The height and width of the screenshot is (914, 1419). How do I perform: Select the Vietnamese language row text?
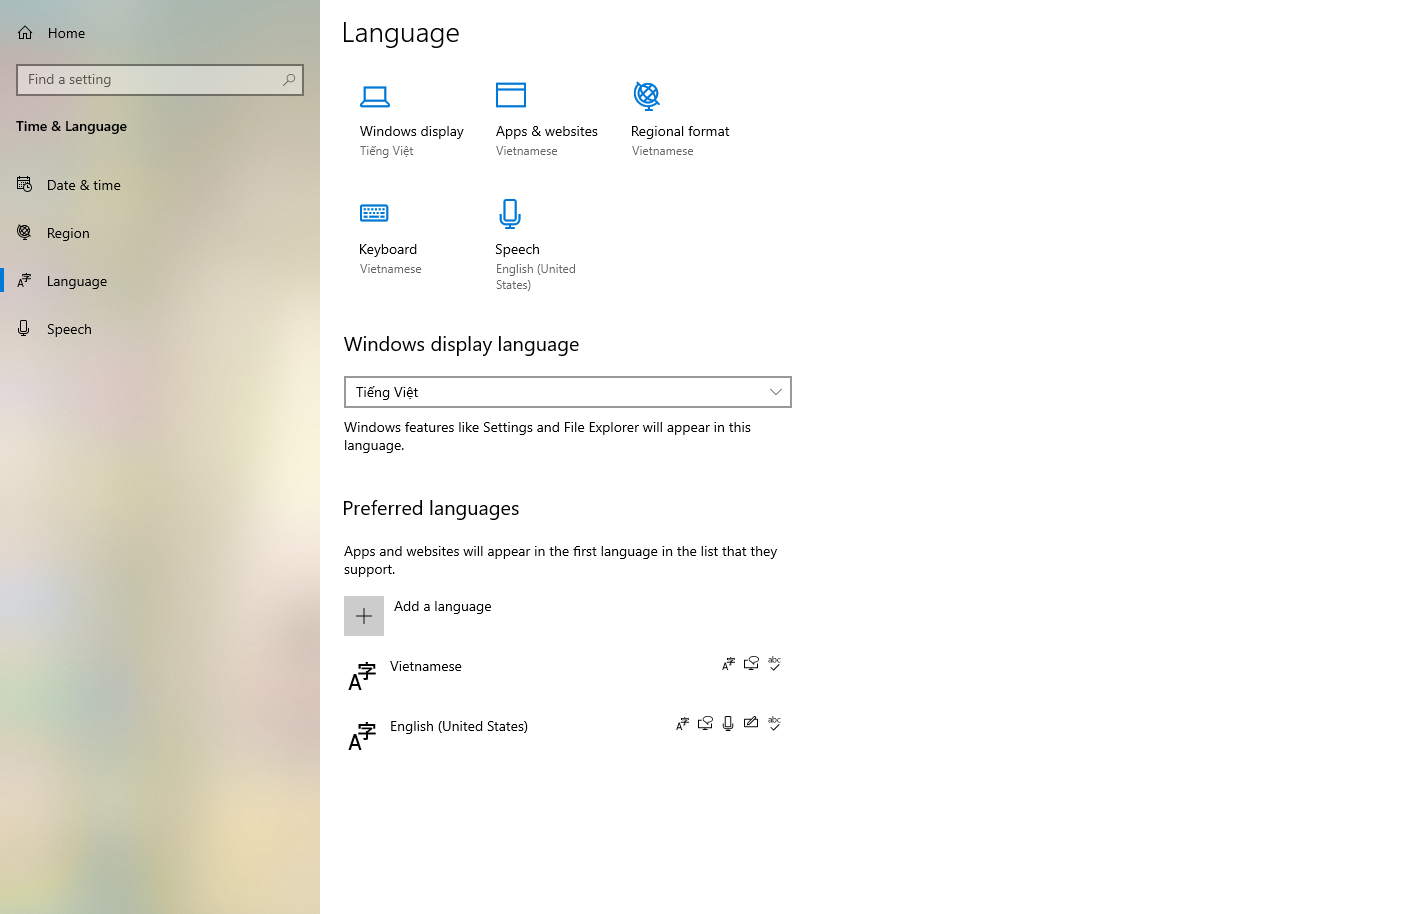coord(426,666)
